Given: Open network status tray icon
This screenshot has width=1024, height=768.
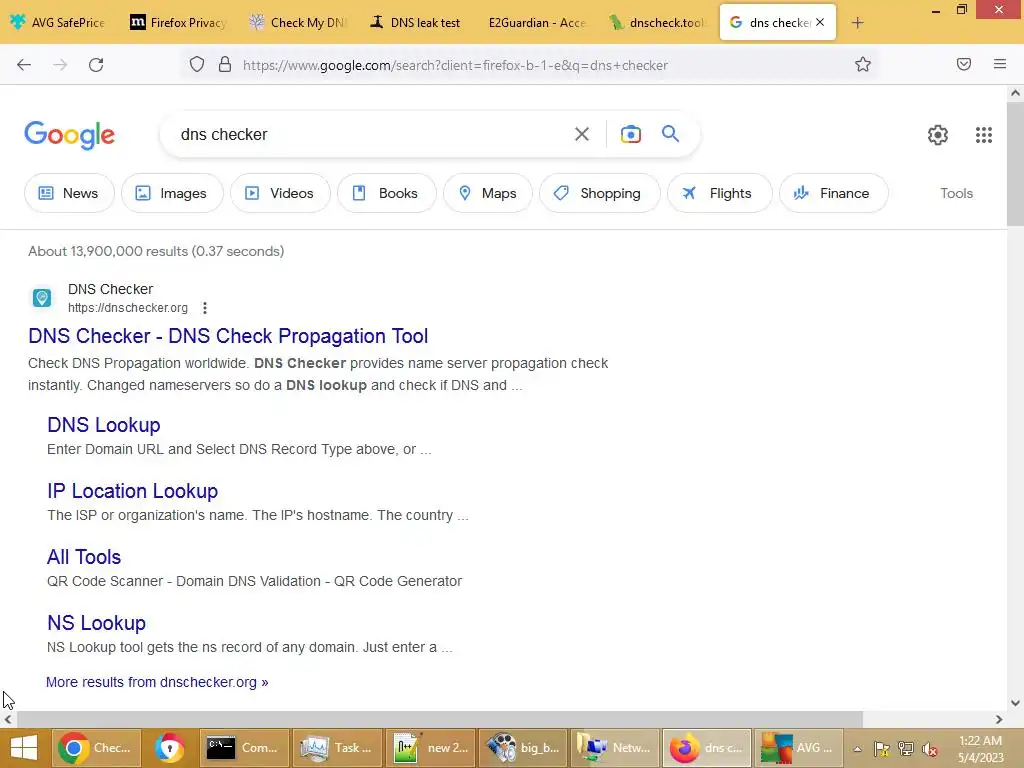Looking at the screenshot, I should point(905,749).
